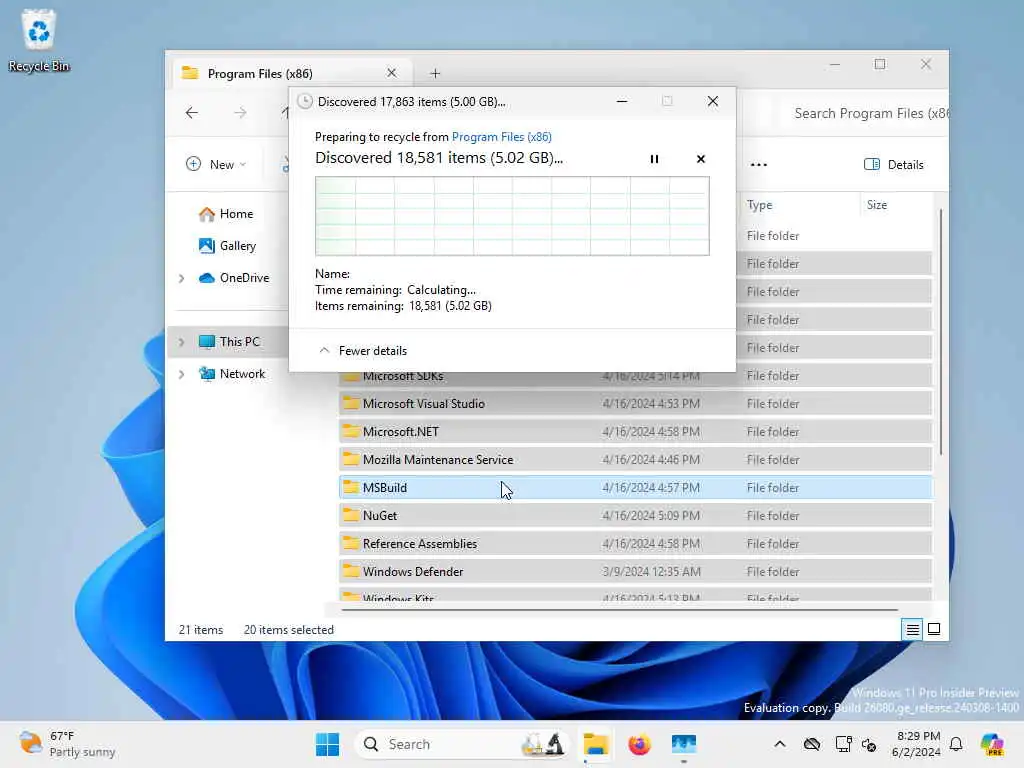Open See more options ellipsis
The width and height of the screenshot is (1024, 768).
click(759, 165)
